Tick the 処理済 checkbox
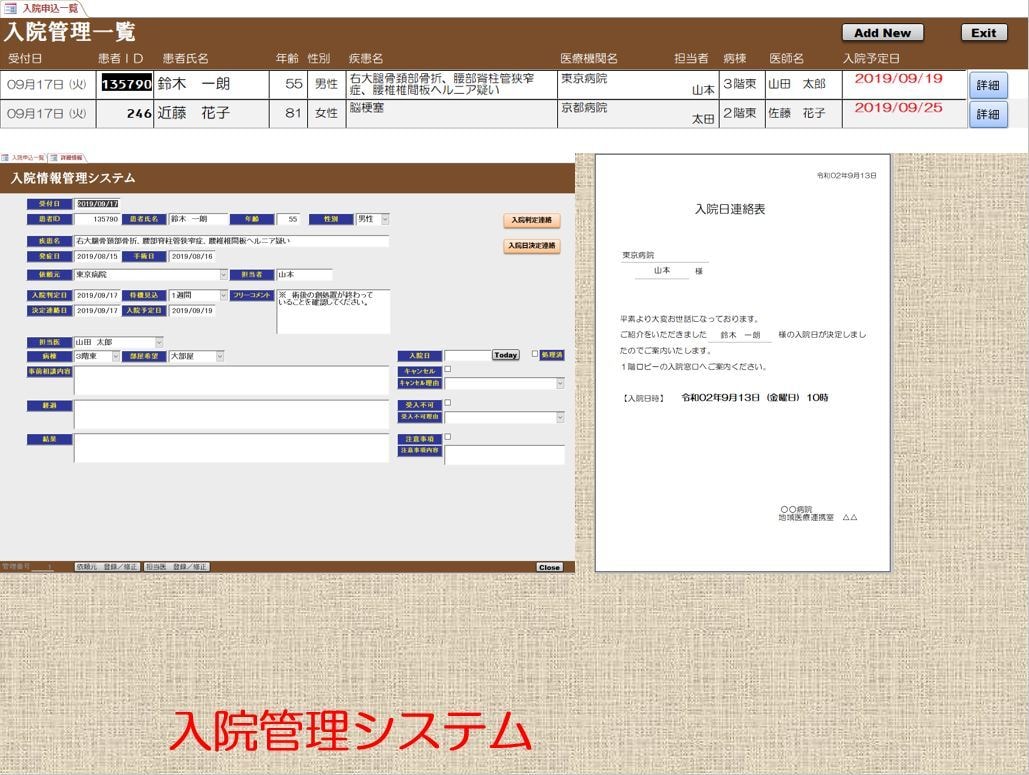This screenshot has width=1029, height=775. click(x=535, y=354)
